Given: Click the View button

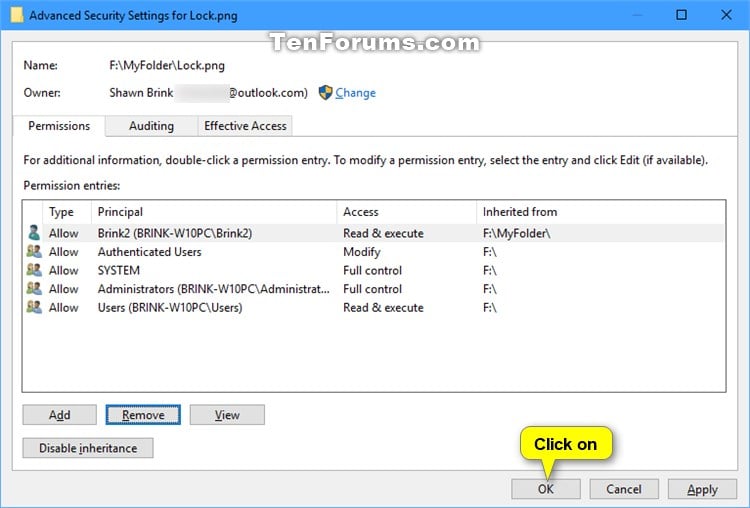Looking at the screenshot, I should click(227, 415).
